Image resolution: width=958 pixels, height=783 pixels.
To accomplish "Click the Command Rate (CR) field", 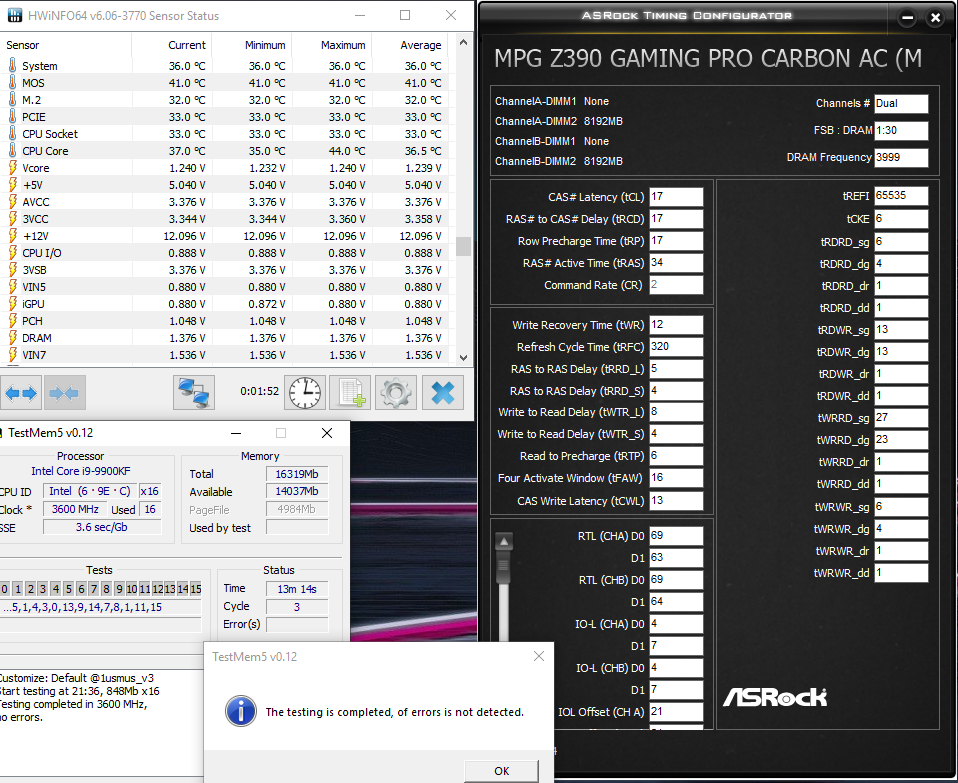I will (676, 285).
